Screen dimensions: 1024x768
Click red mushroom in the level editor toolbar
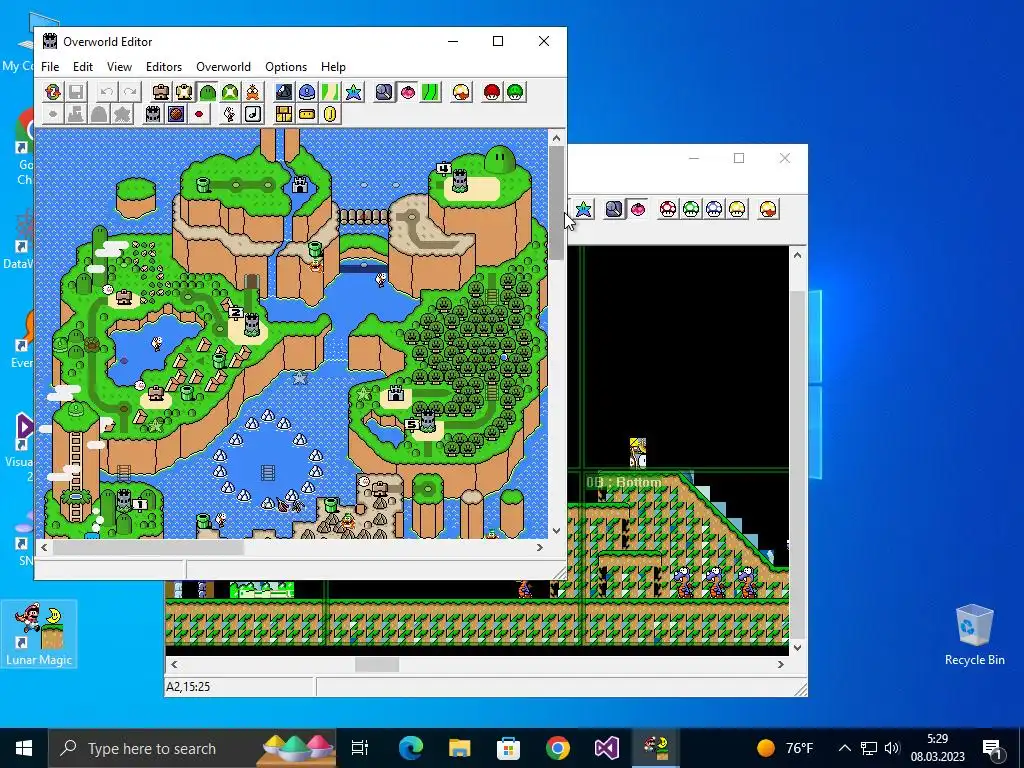tap(668, 209)
